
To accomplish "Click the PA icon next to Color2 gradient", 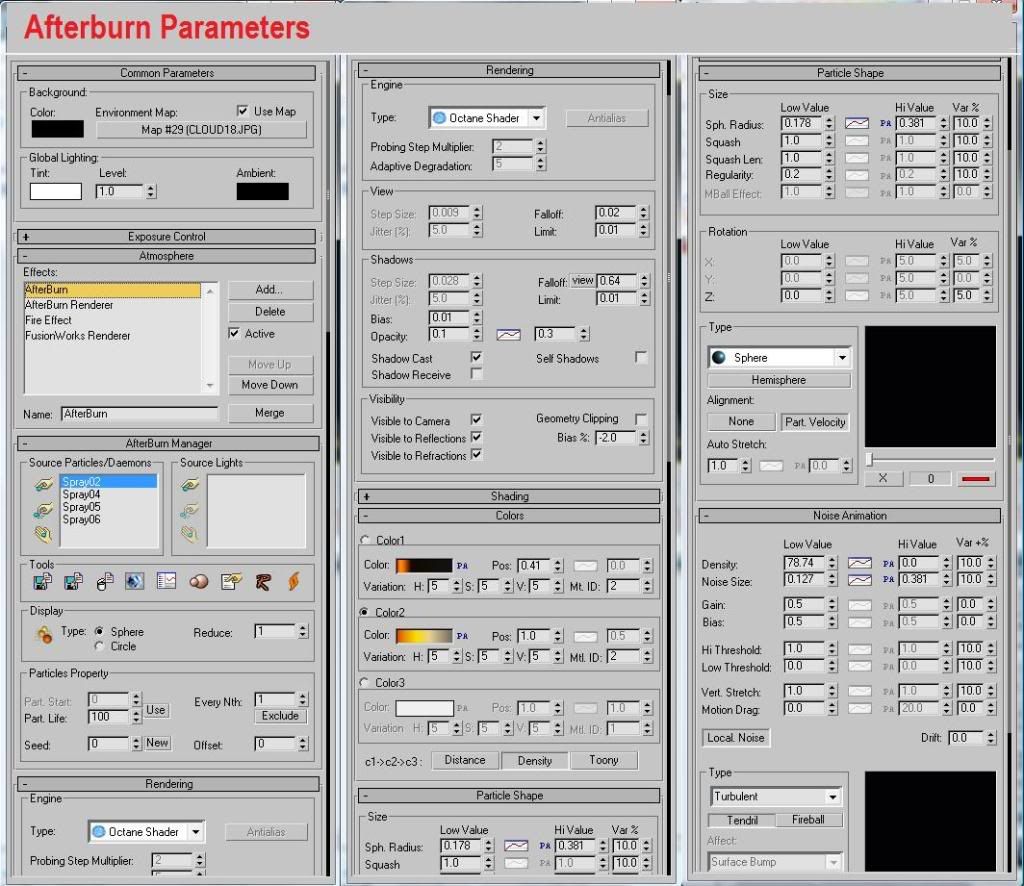I will (462, 636).
